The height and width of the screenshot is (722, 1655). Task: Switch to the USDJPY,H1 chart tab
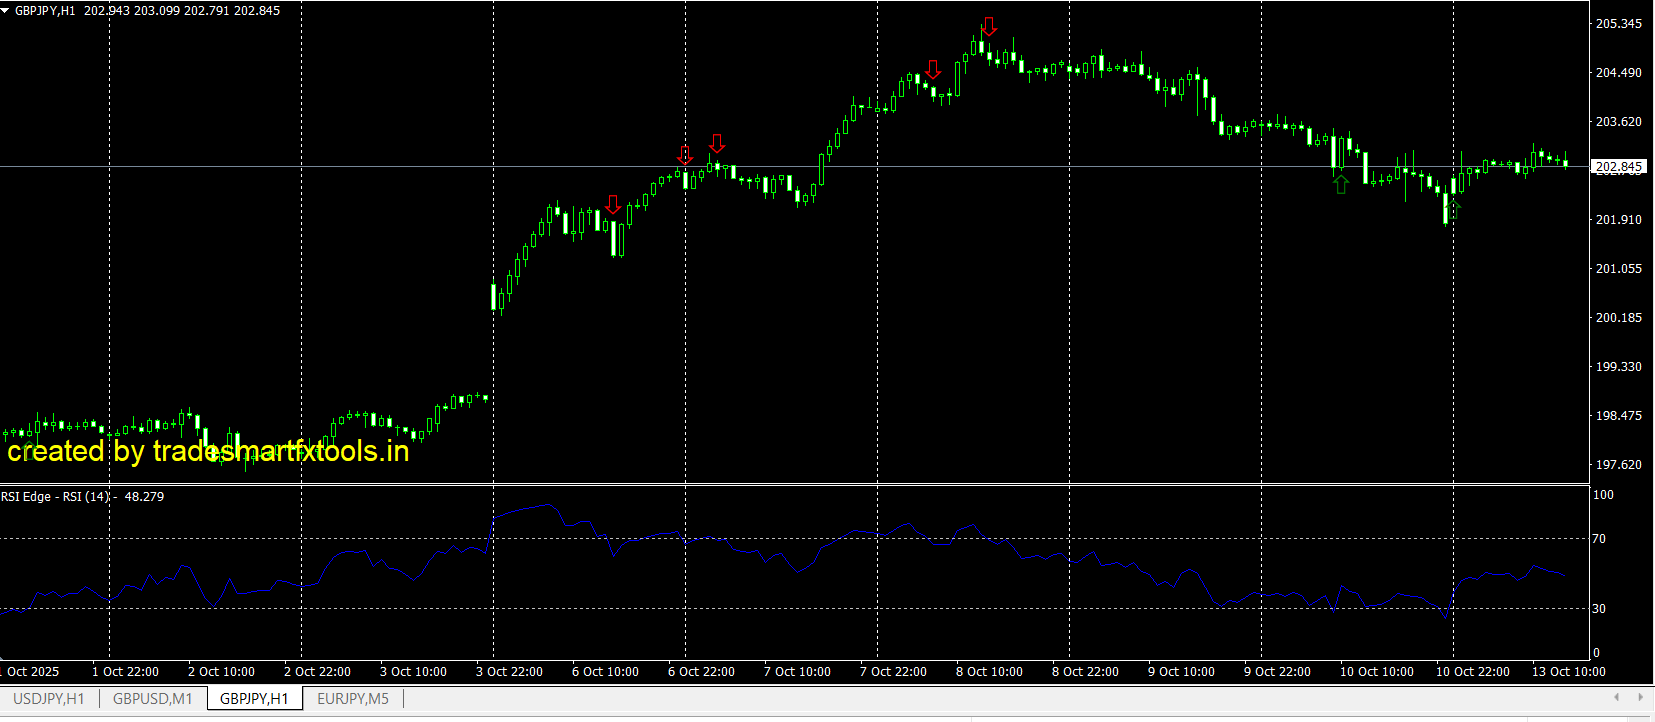coord(48,699)
